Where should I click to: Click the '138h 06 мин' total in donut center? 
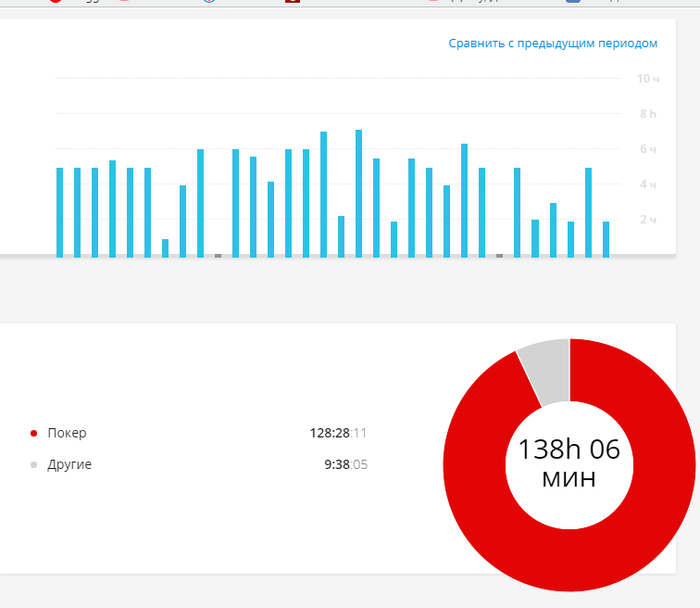(x=569, y=463)
